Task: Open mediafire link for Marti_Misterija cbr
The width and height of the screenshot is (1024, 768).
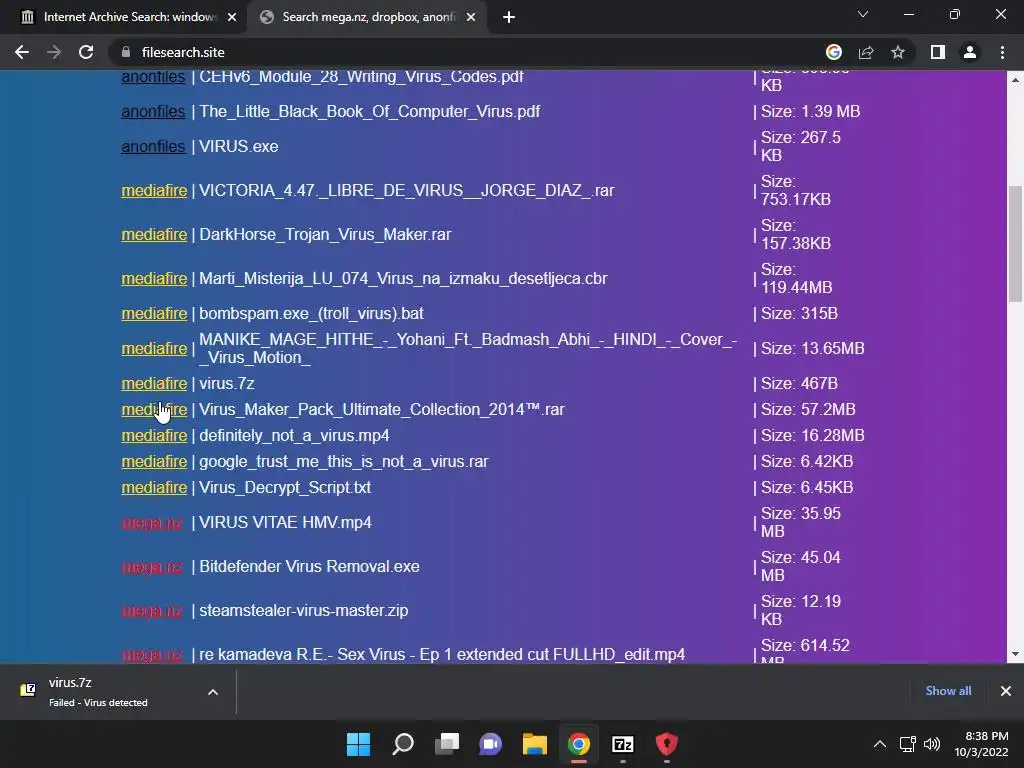Action: coord(154,279)
